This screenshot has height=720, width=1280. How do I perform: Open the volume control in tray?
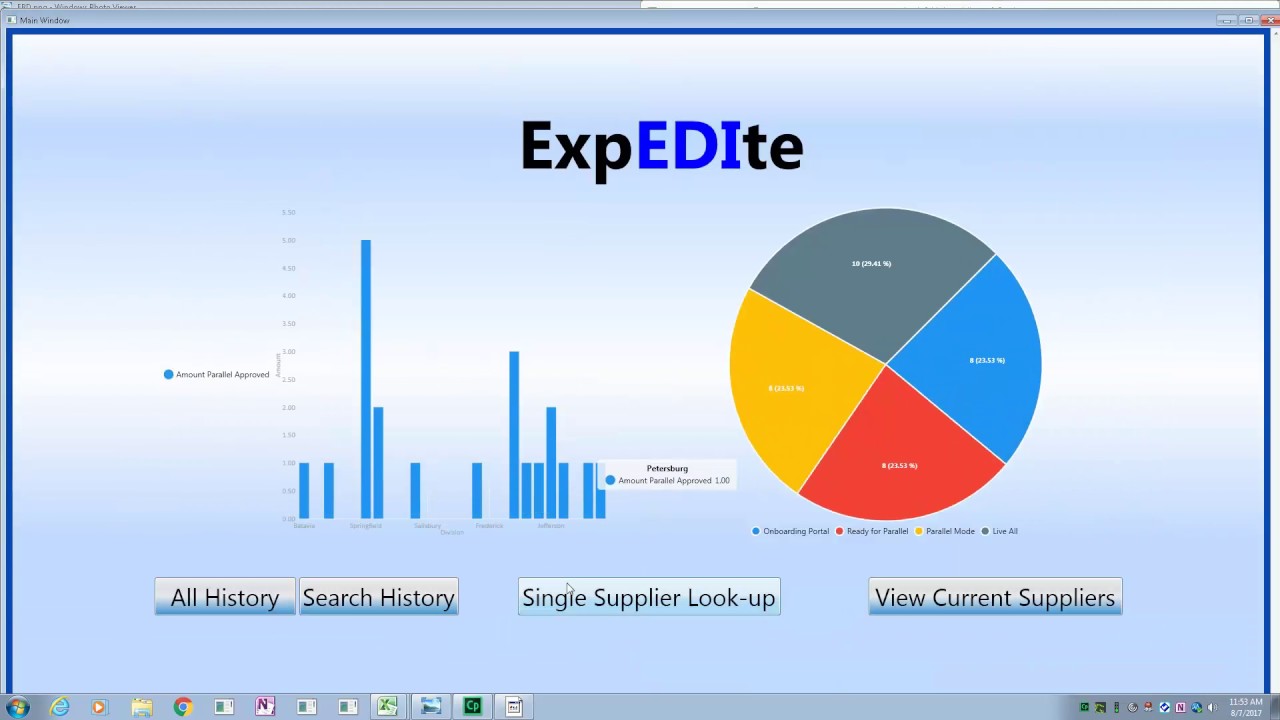pyautogui.click(x=1212, y=707)
